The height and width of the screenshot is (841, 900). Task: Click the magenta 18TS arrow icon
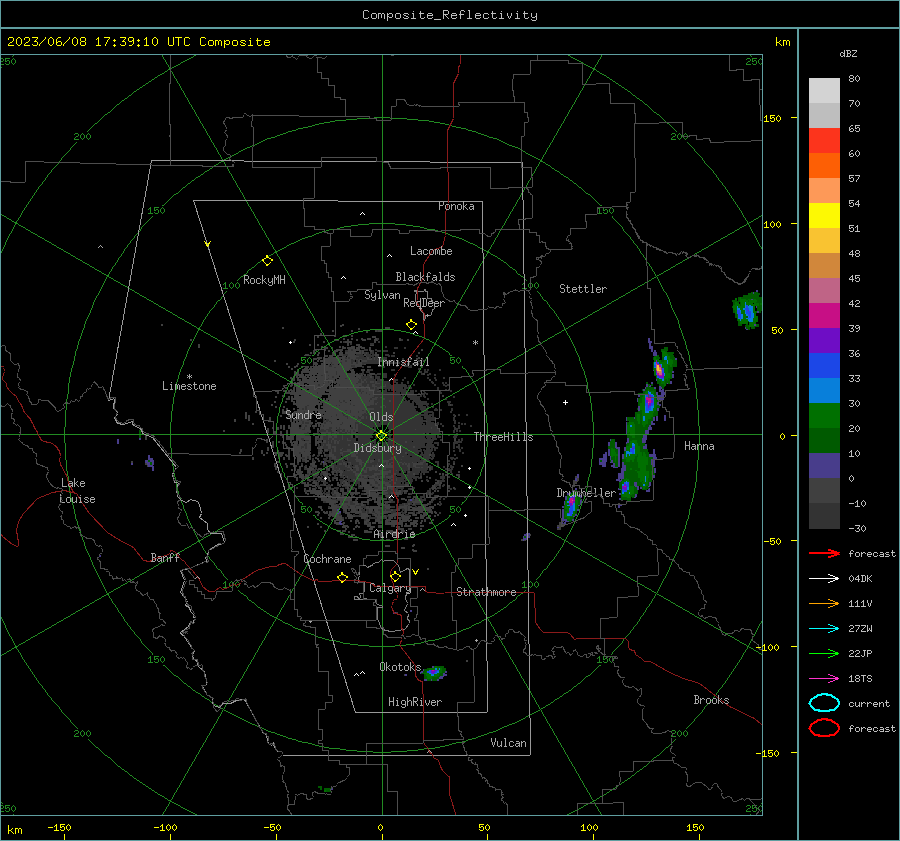824,679
